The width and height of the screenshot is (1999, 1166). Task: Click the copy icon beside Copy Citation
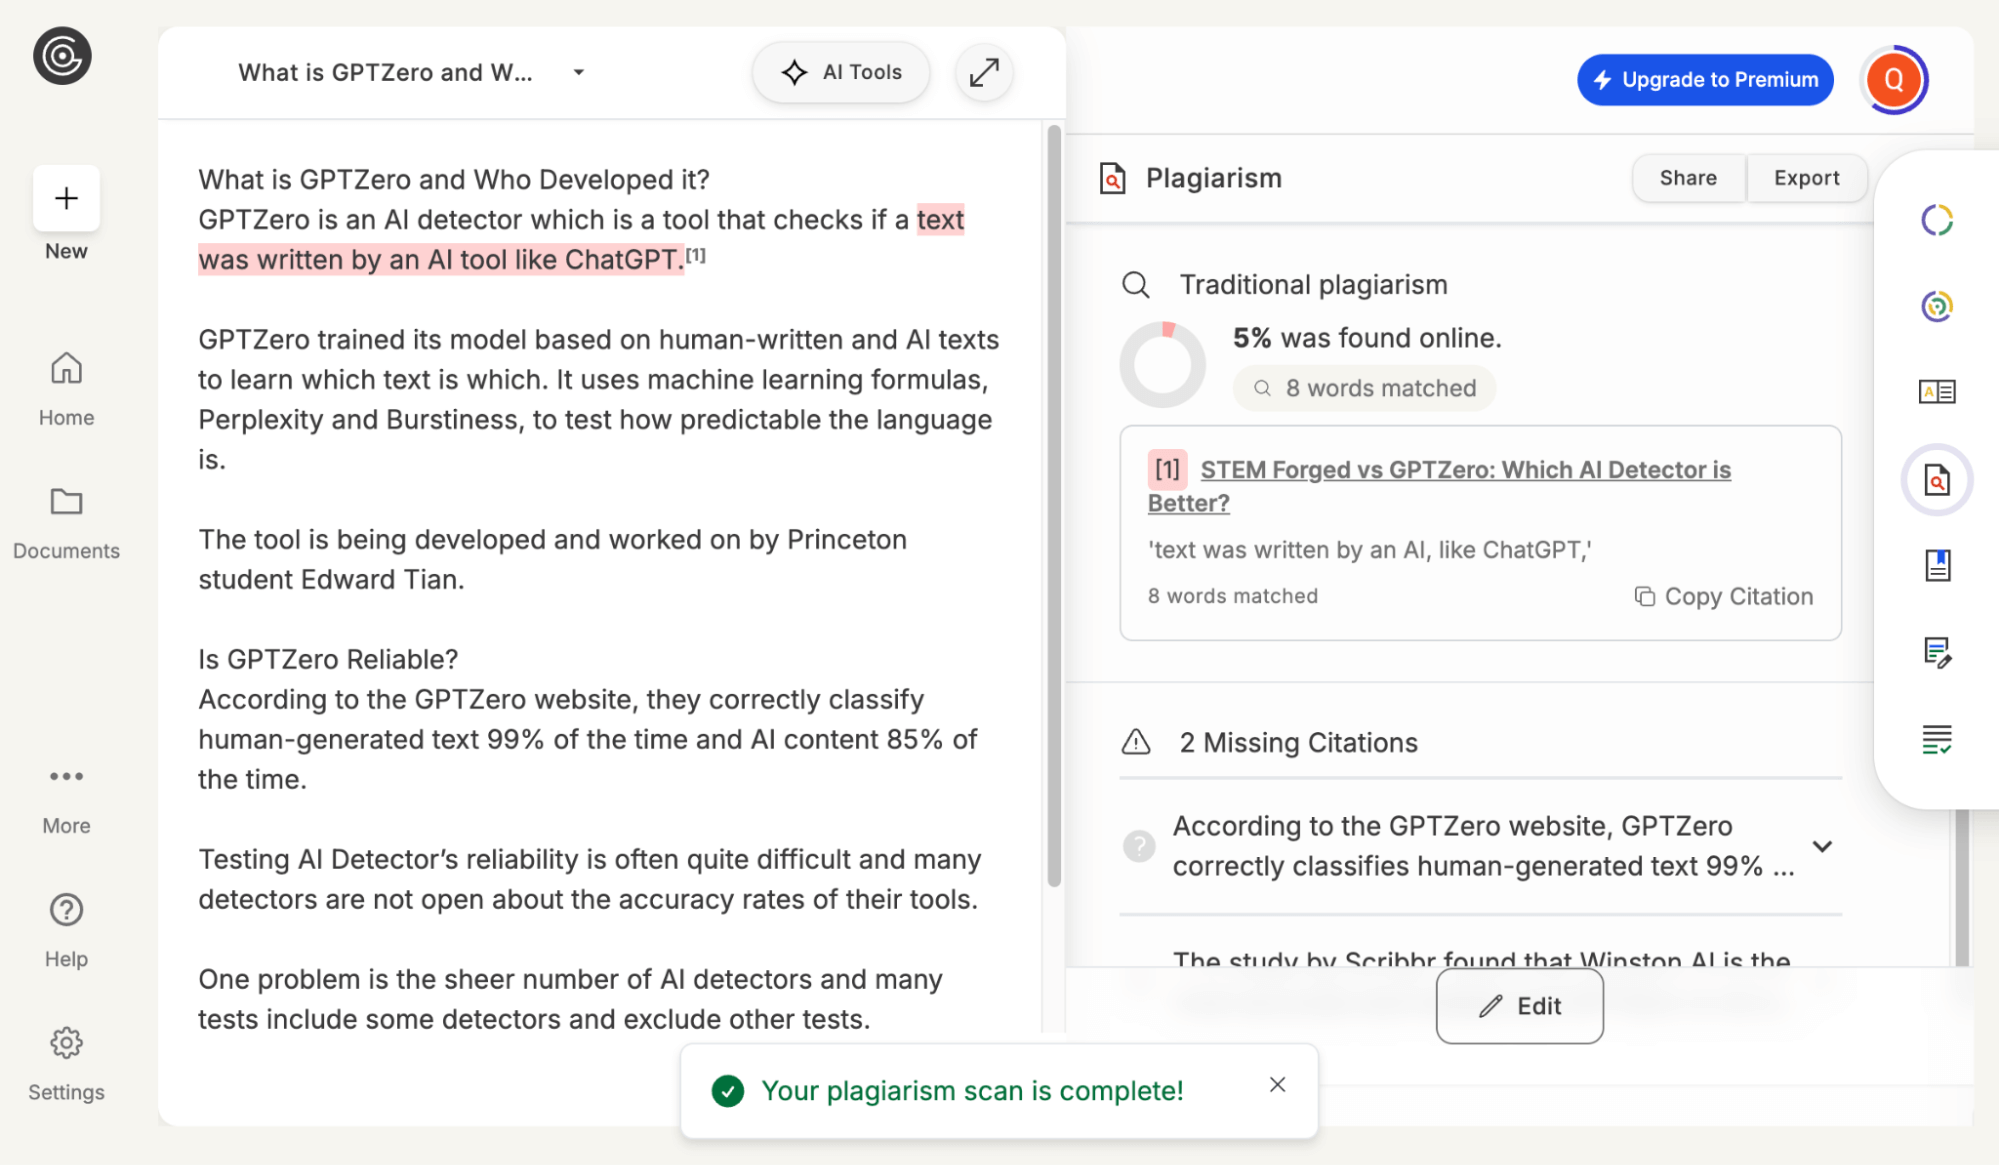[1644, 596]
